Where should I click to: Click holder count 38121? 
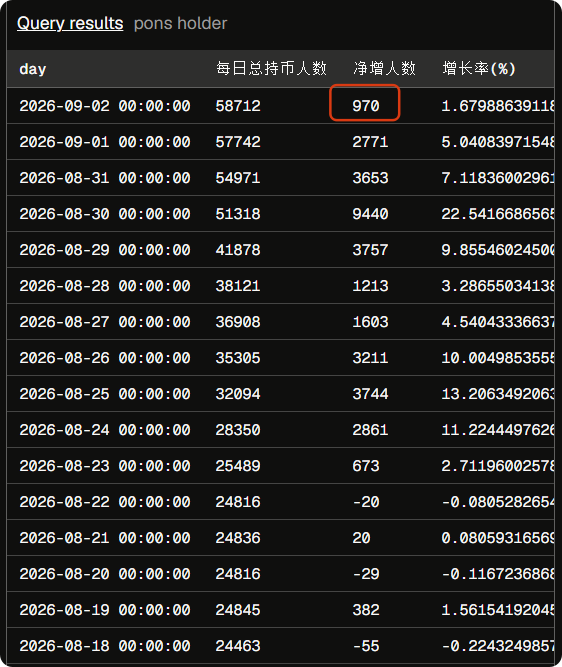click(x=238, y=286)
